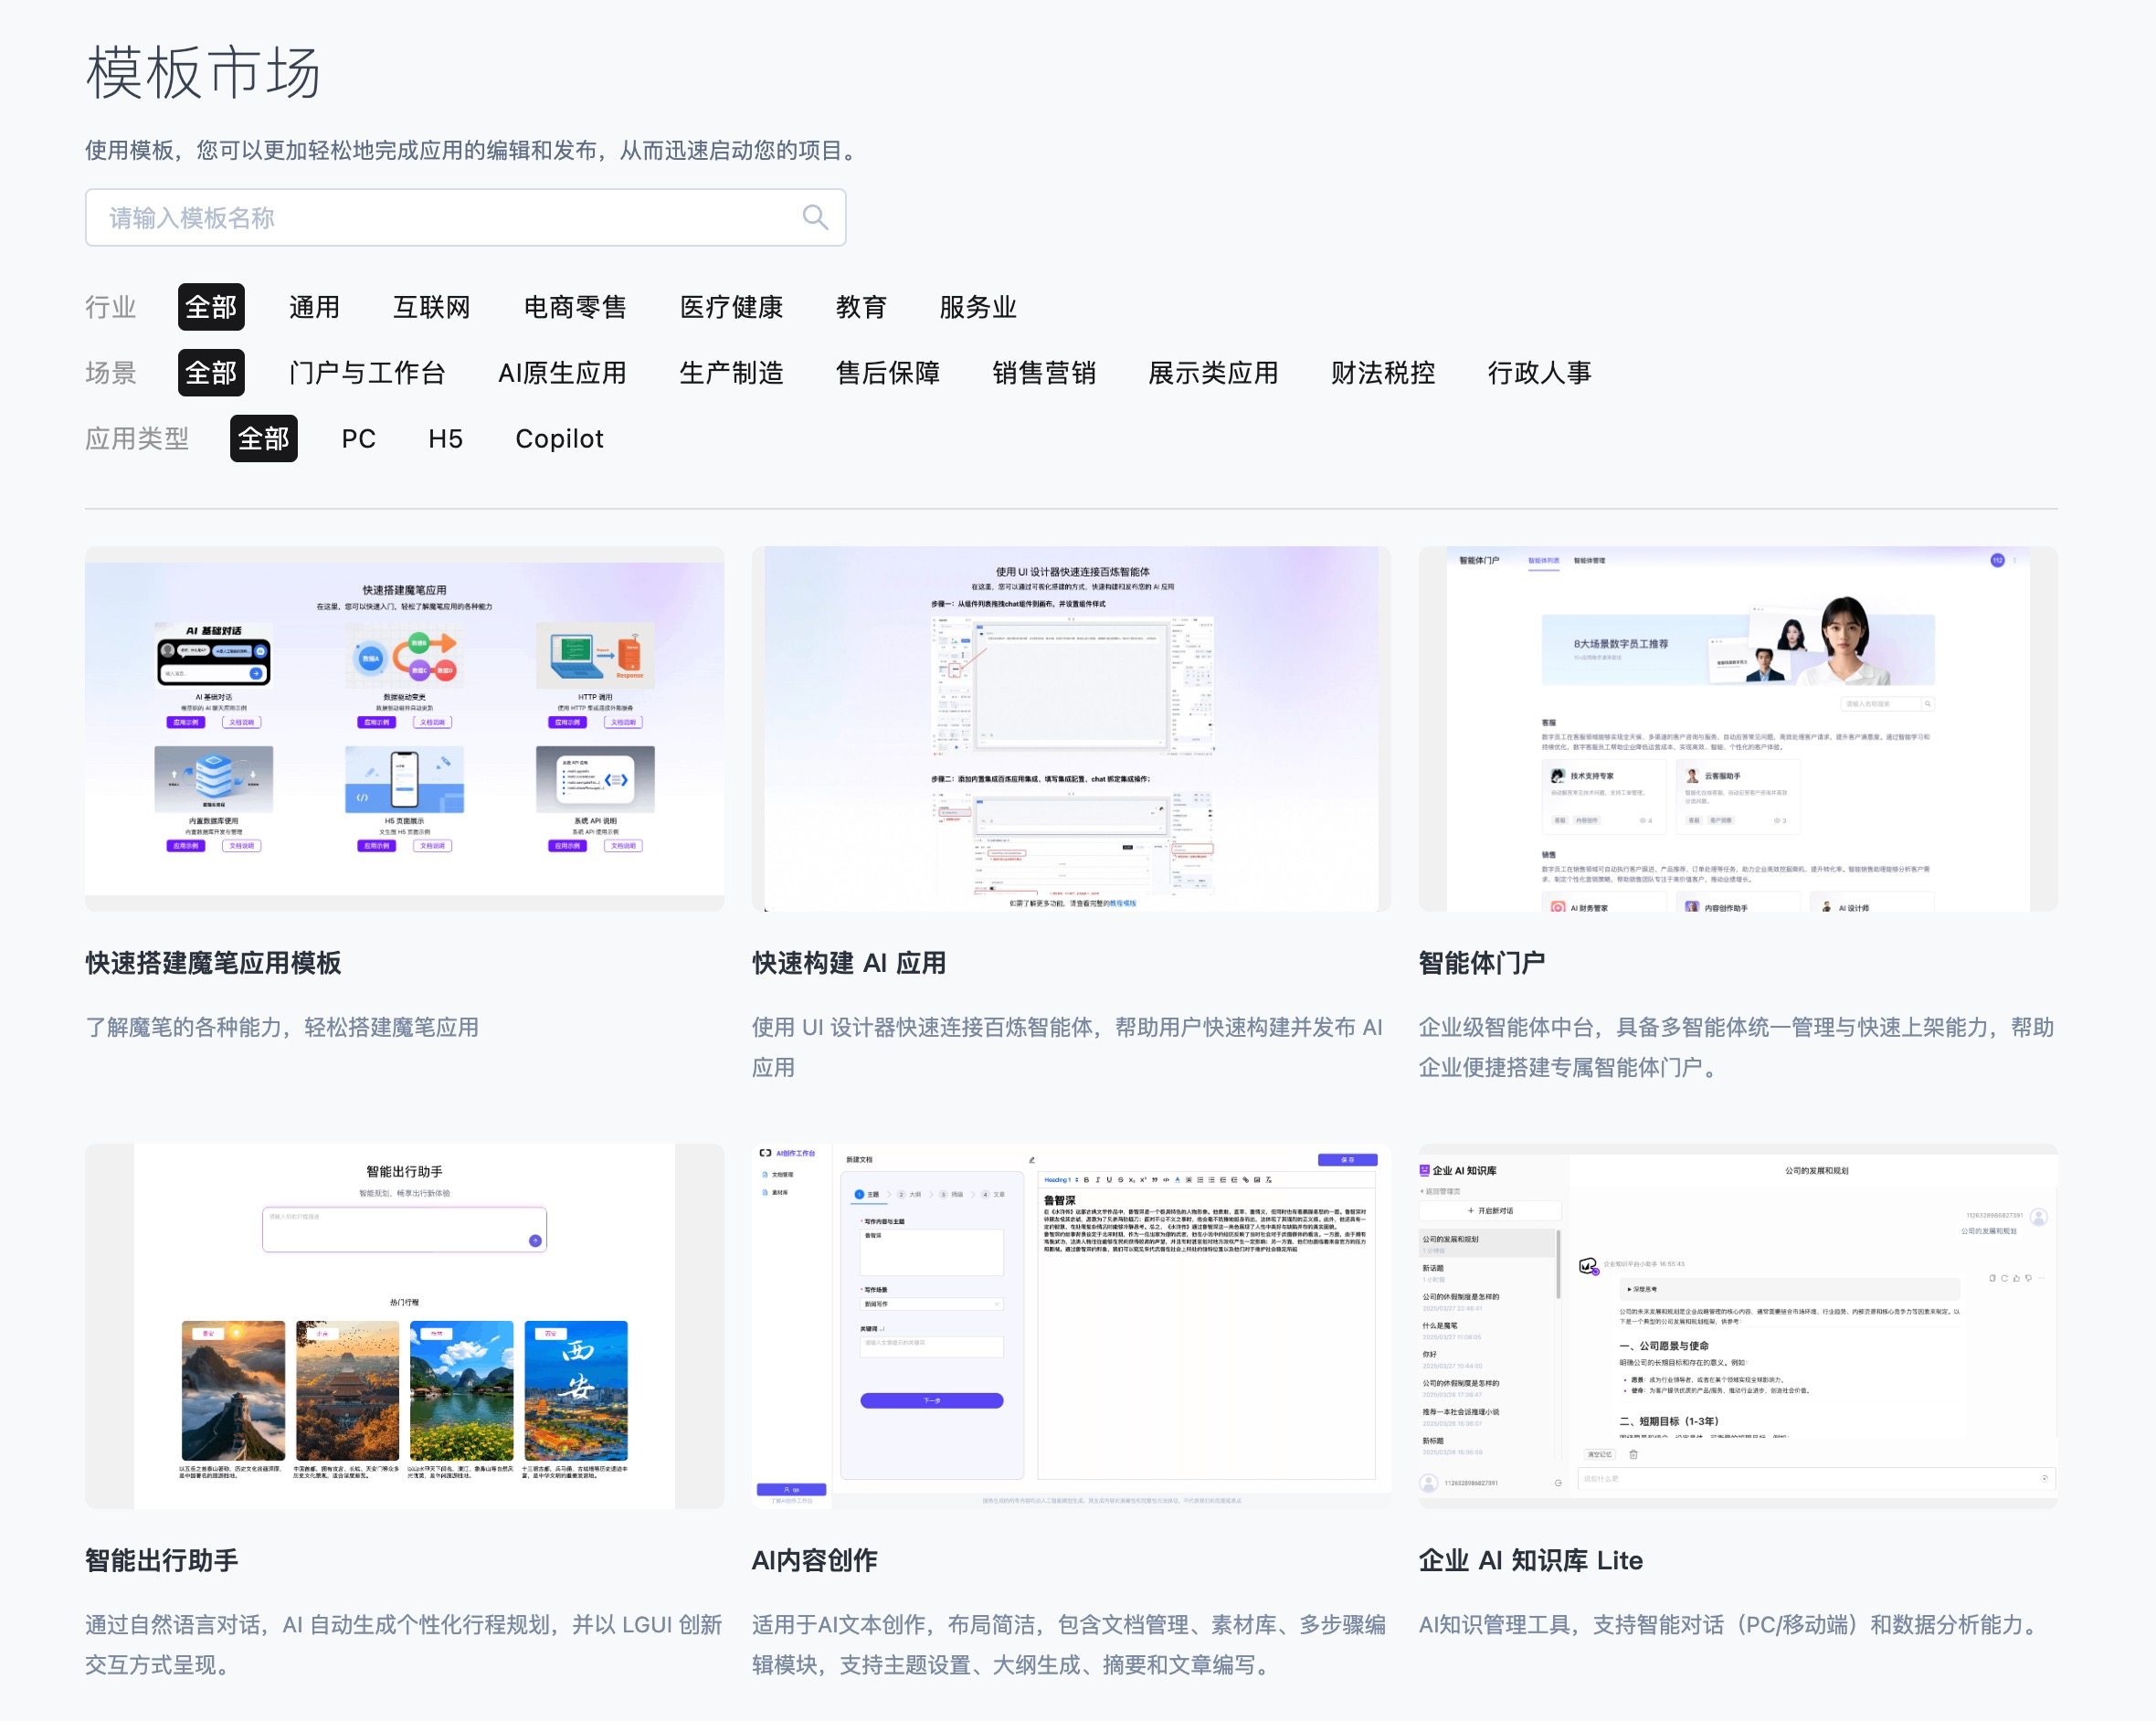The height and width of the screenshot is (1721, 2156).
Task: Select the H5 application type
Action: pyautogui.click(x=445, y=439)
